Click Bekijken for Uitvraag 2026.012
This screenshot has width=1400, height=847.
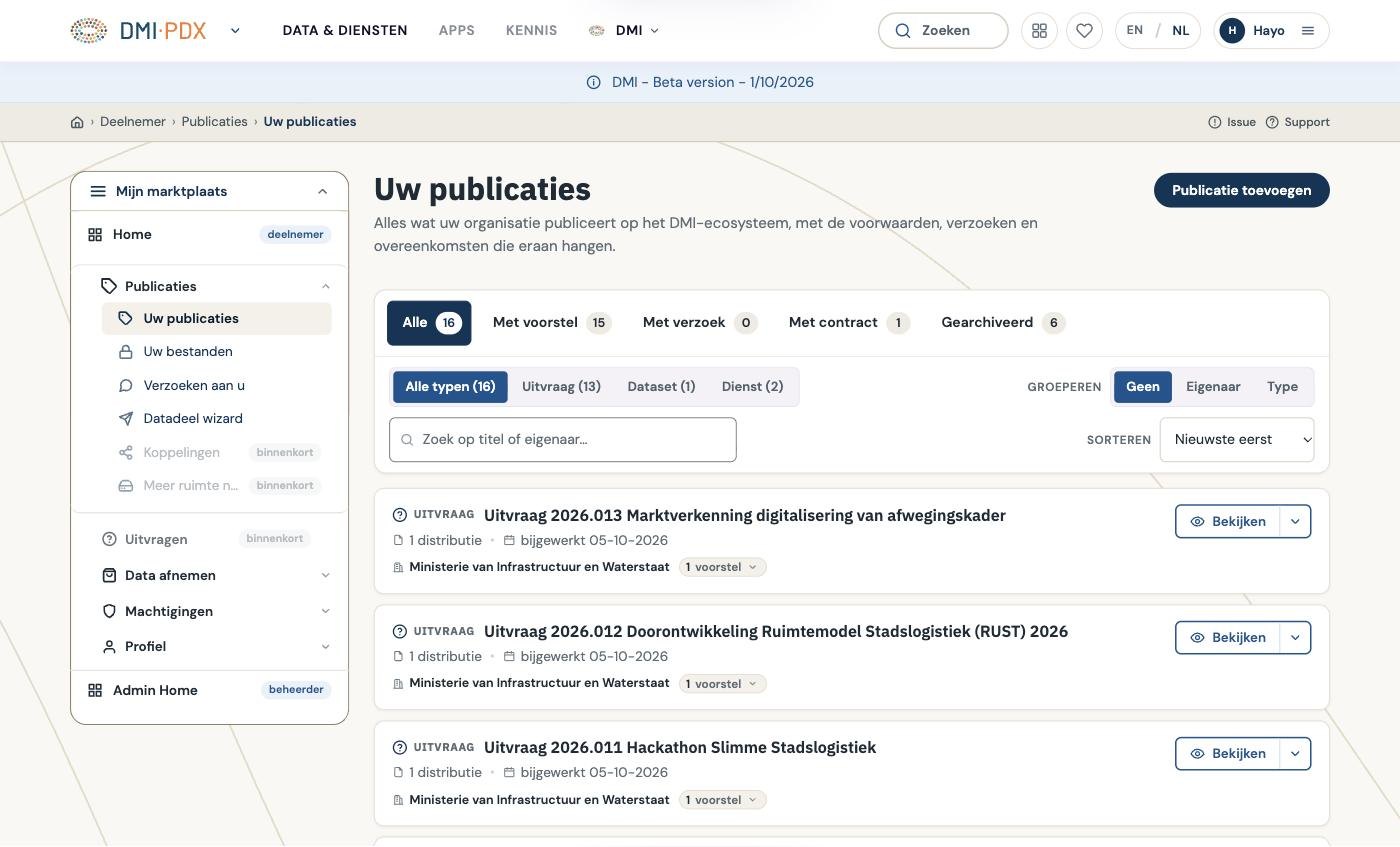tap(1228, 638)
